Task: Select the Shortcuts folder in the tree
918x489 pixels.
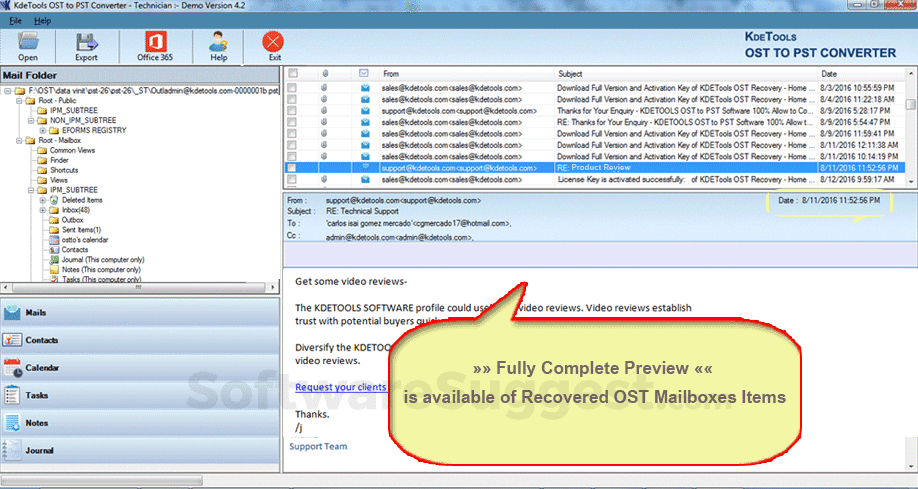Action: (64, 170)
